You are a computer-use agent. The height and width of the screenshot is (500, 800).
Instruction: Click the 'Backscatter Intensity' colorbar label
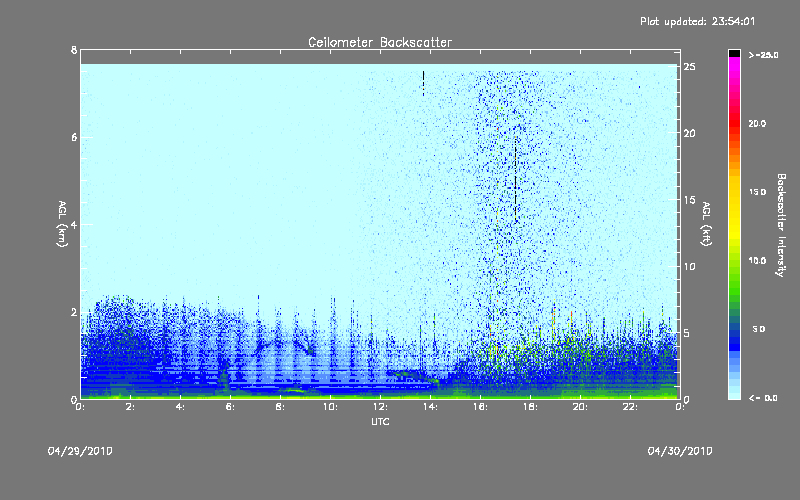(781, 225)
